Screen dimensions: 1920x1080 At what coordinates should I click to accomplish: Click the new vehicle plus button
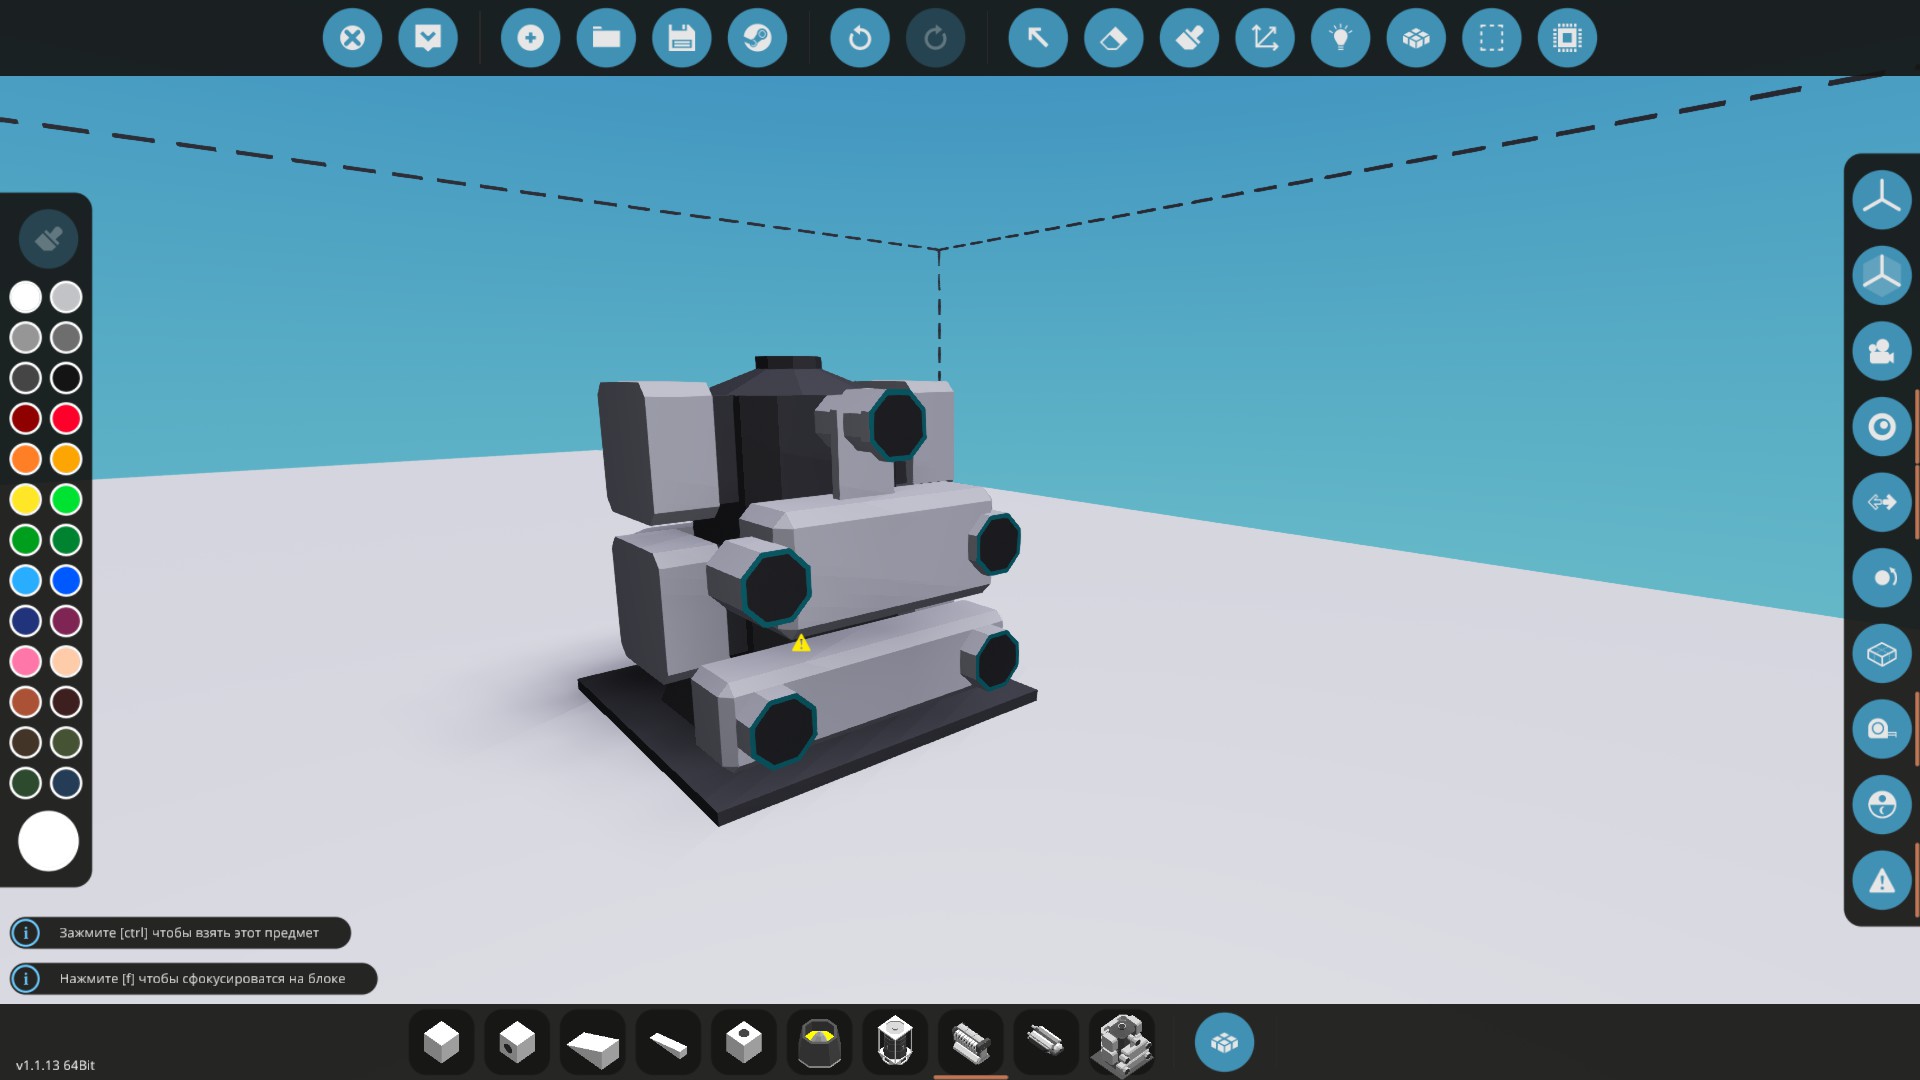[530, 38]
